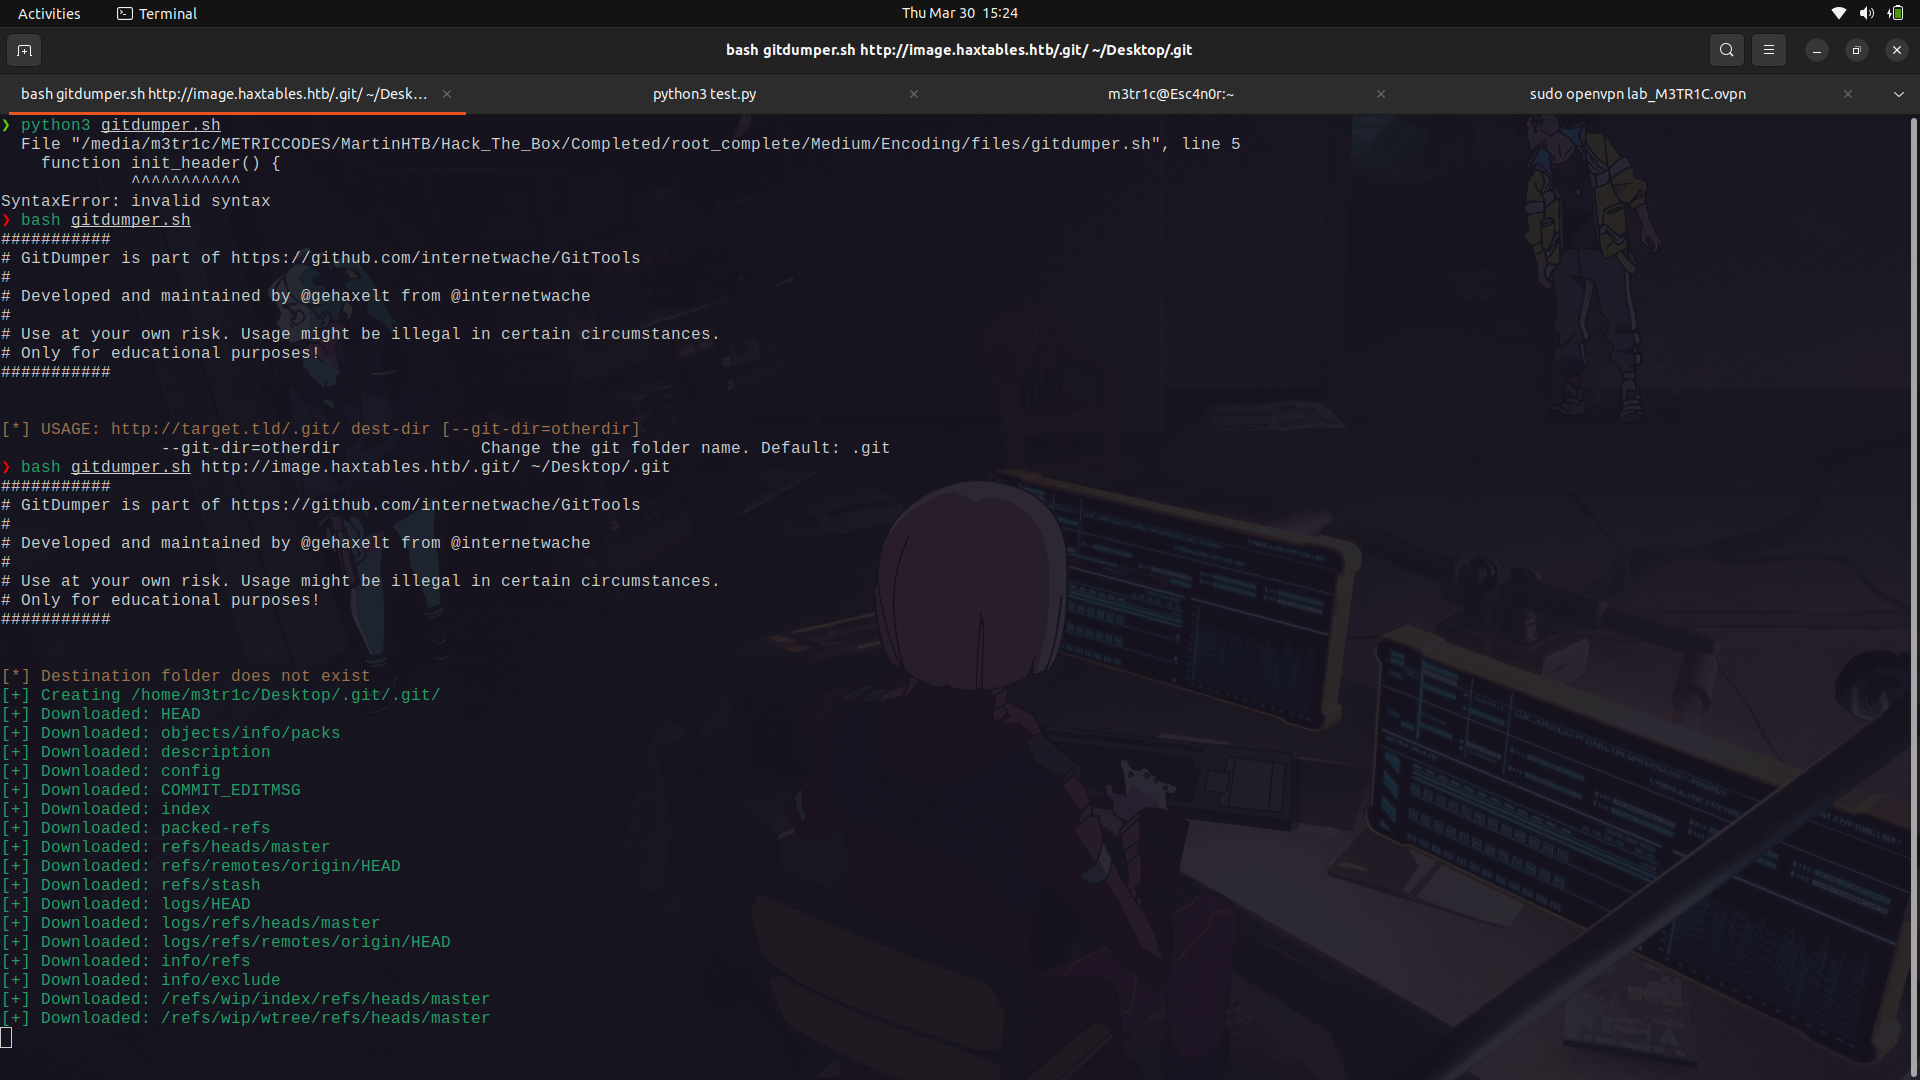Close the python3 test.py tab
This screenshot has height=1080, width=1920.
click(x=913, y=93)
